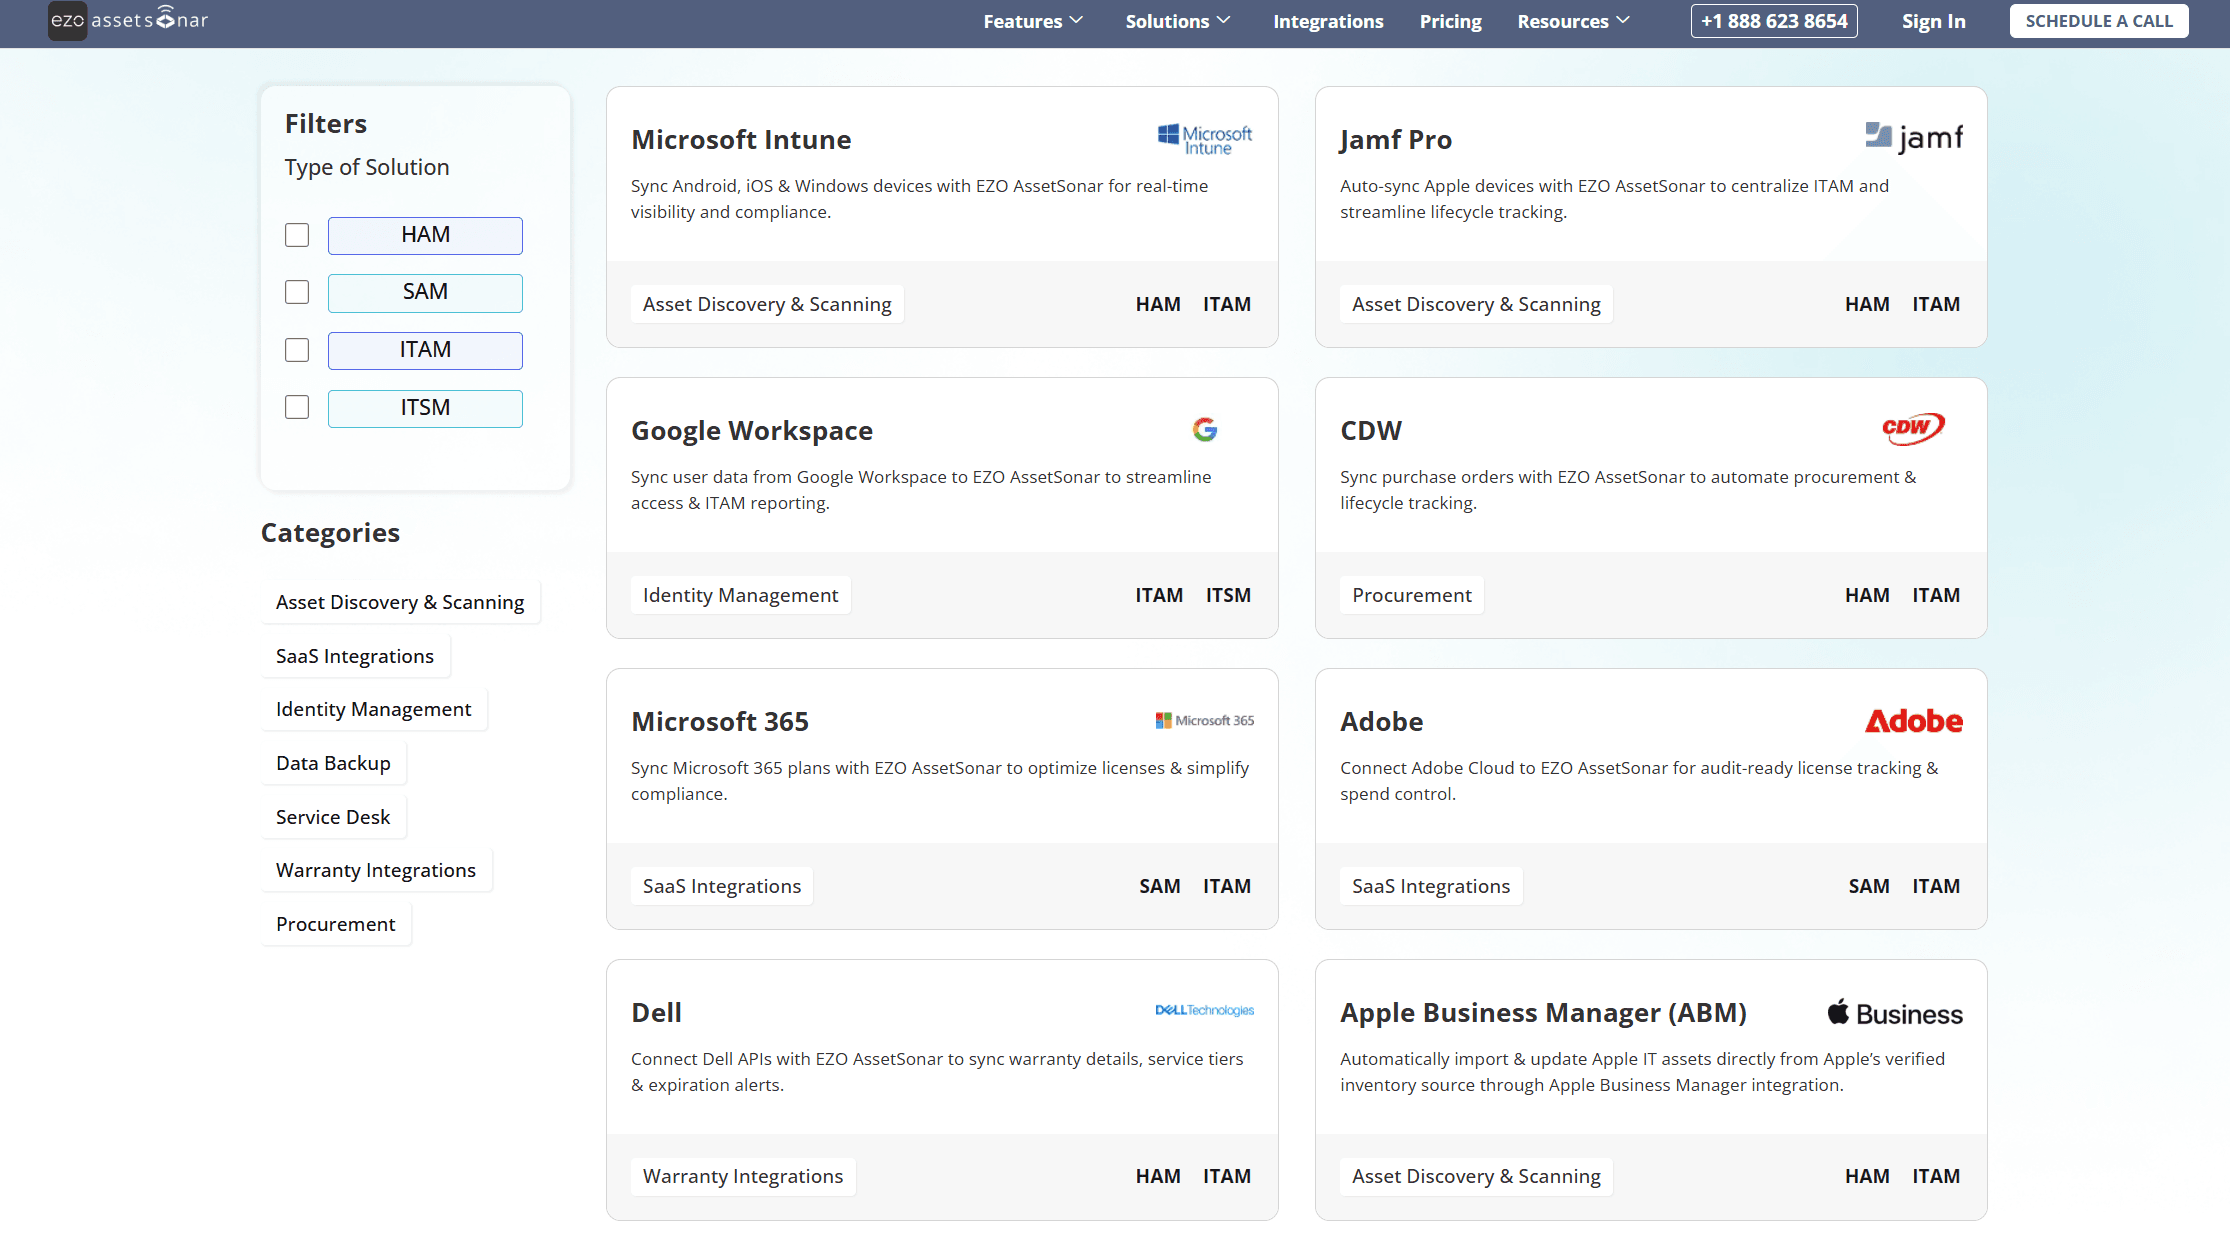Click the Google G logo
The width and height of the screenshot is (2230, 1234).
[x=1204, y=430]
